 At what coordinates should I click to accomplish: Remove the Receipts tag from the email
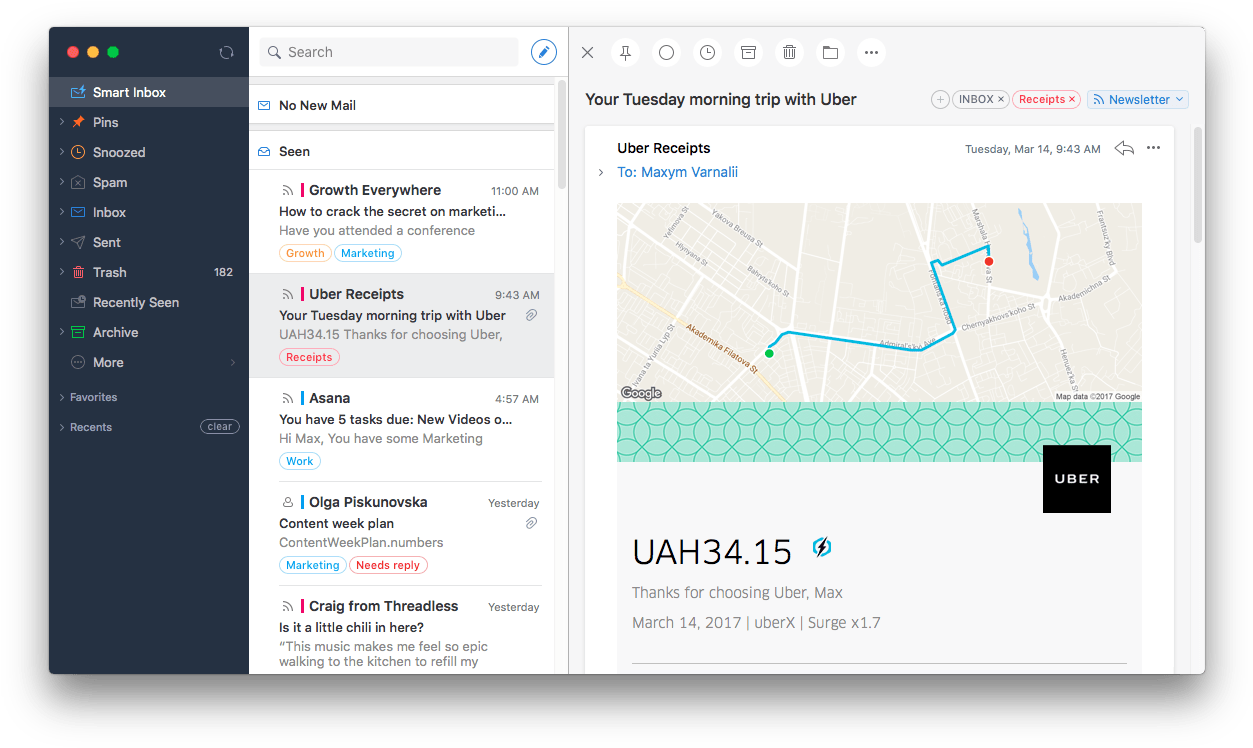click(1072, 100)
